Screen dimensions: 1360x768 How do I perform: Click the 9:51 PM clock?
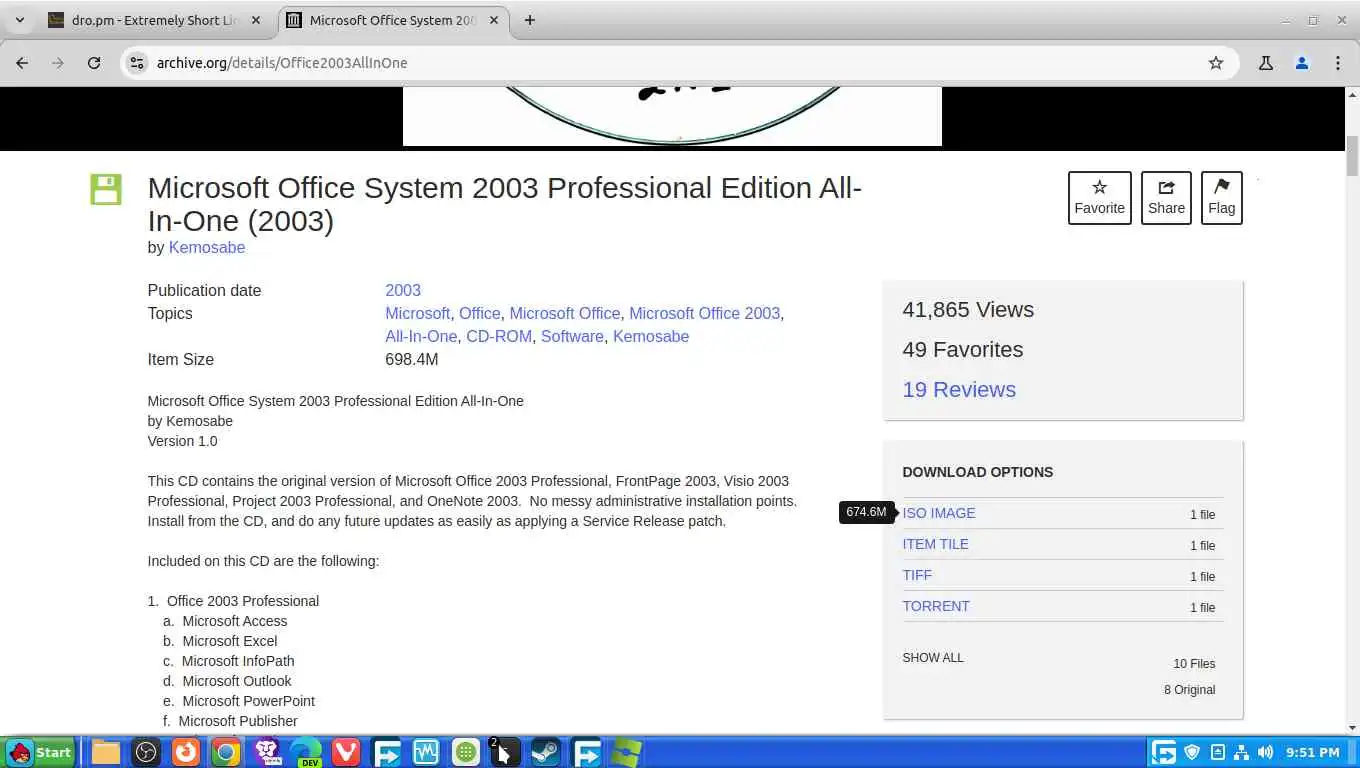(1313, 752)
